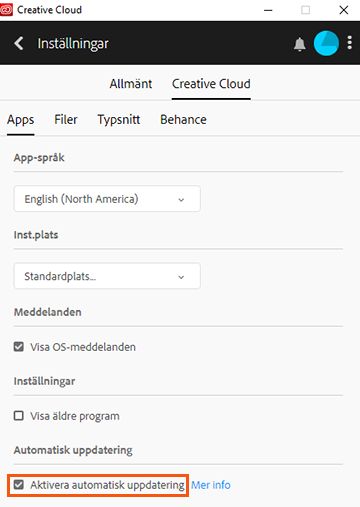Close the Creative Cloud window
The image size is (360, 507).
pos(344,10)
